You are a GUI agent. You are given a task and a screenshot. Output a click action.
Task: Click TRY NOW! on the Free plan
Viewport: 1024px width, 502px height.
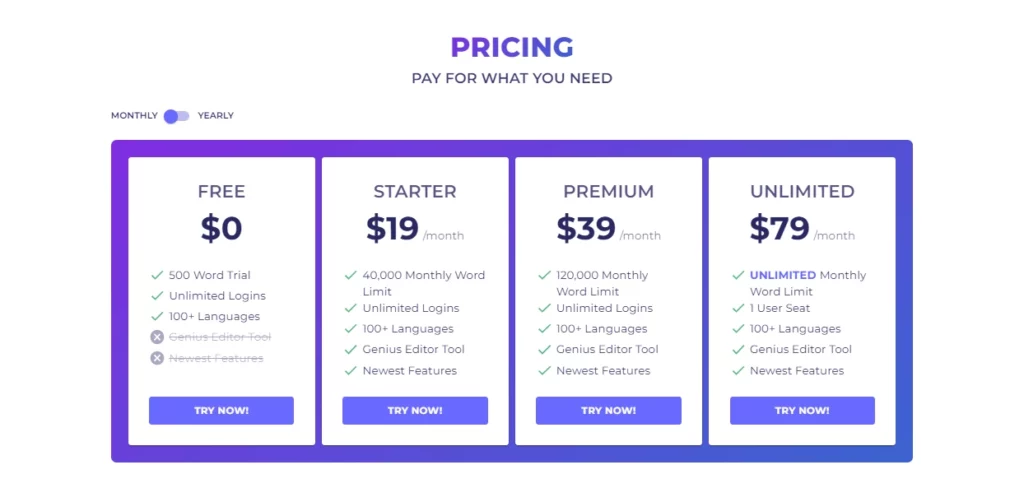221,411
